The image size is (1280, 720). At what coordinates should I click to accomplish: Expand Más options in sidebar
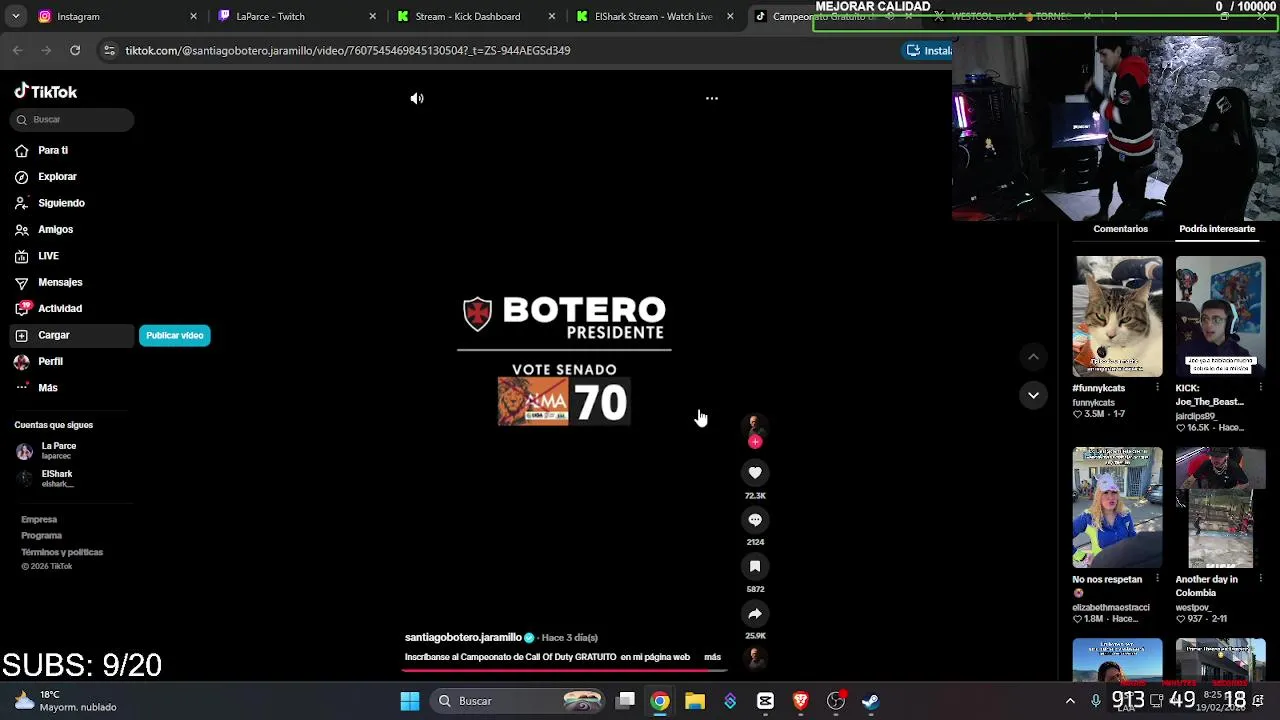(x=48, y=387)
